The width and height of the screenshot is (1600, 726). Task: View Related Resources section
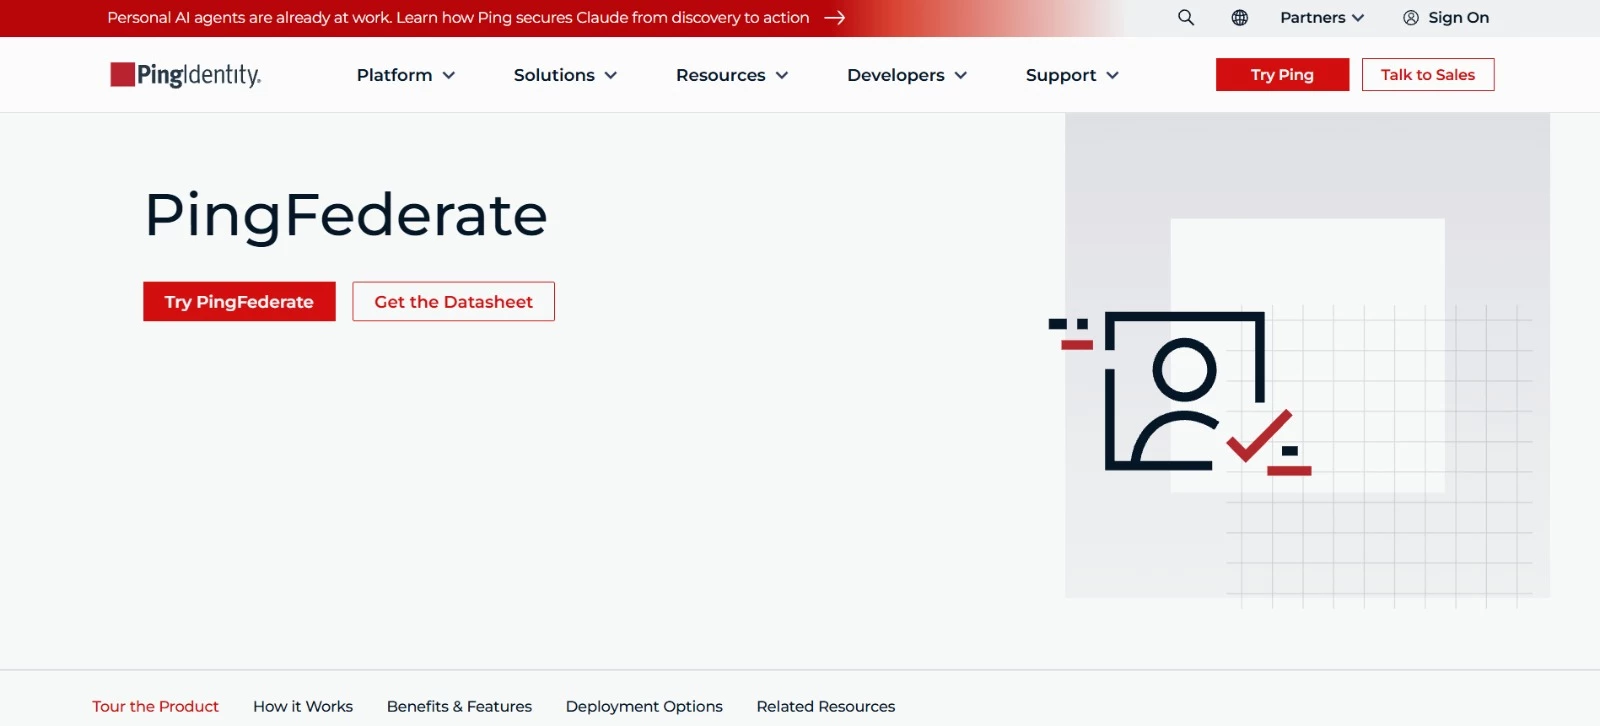pyautogui.click(x=826, y=706)
